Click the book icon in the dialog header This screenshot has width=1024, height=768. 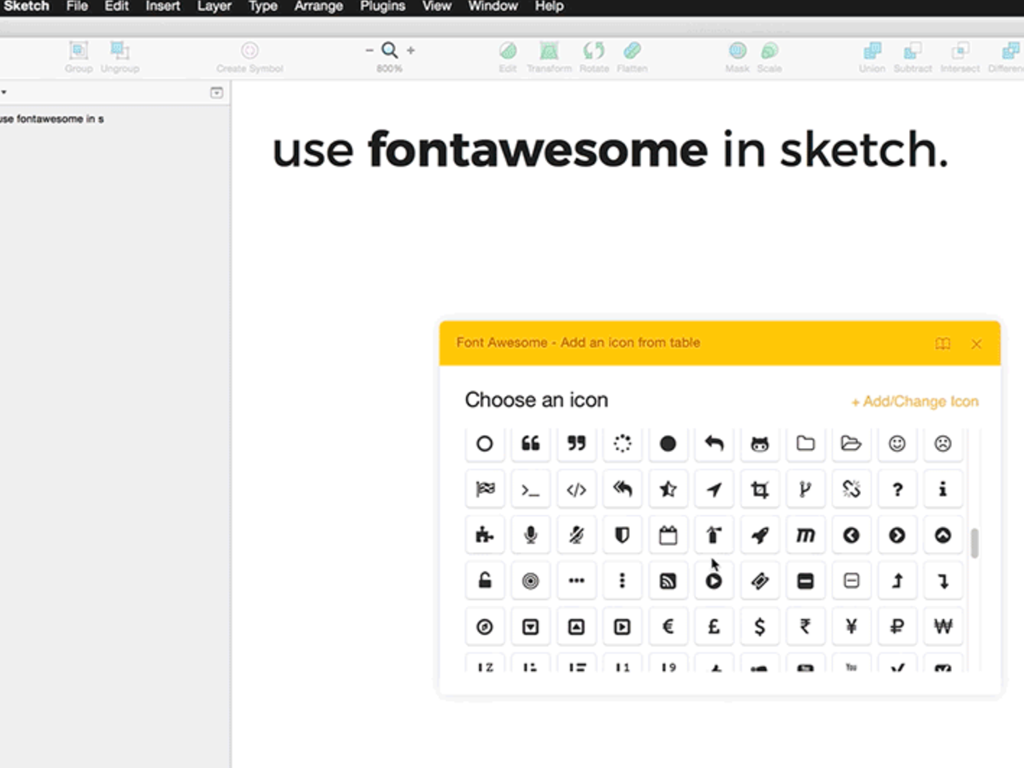click(942, 343)
